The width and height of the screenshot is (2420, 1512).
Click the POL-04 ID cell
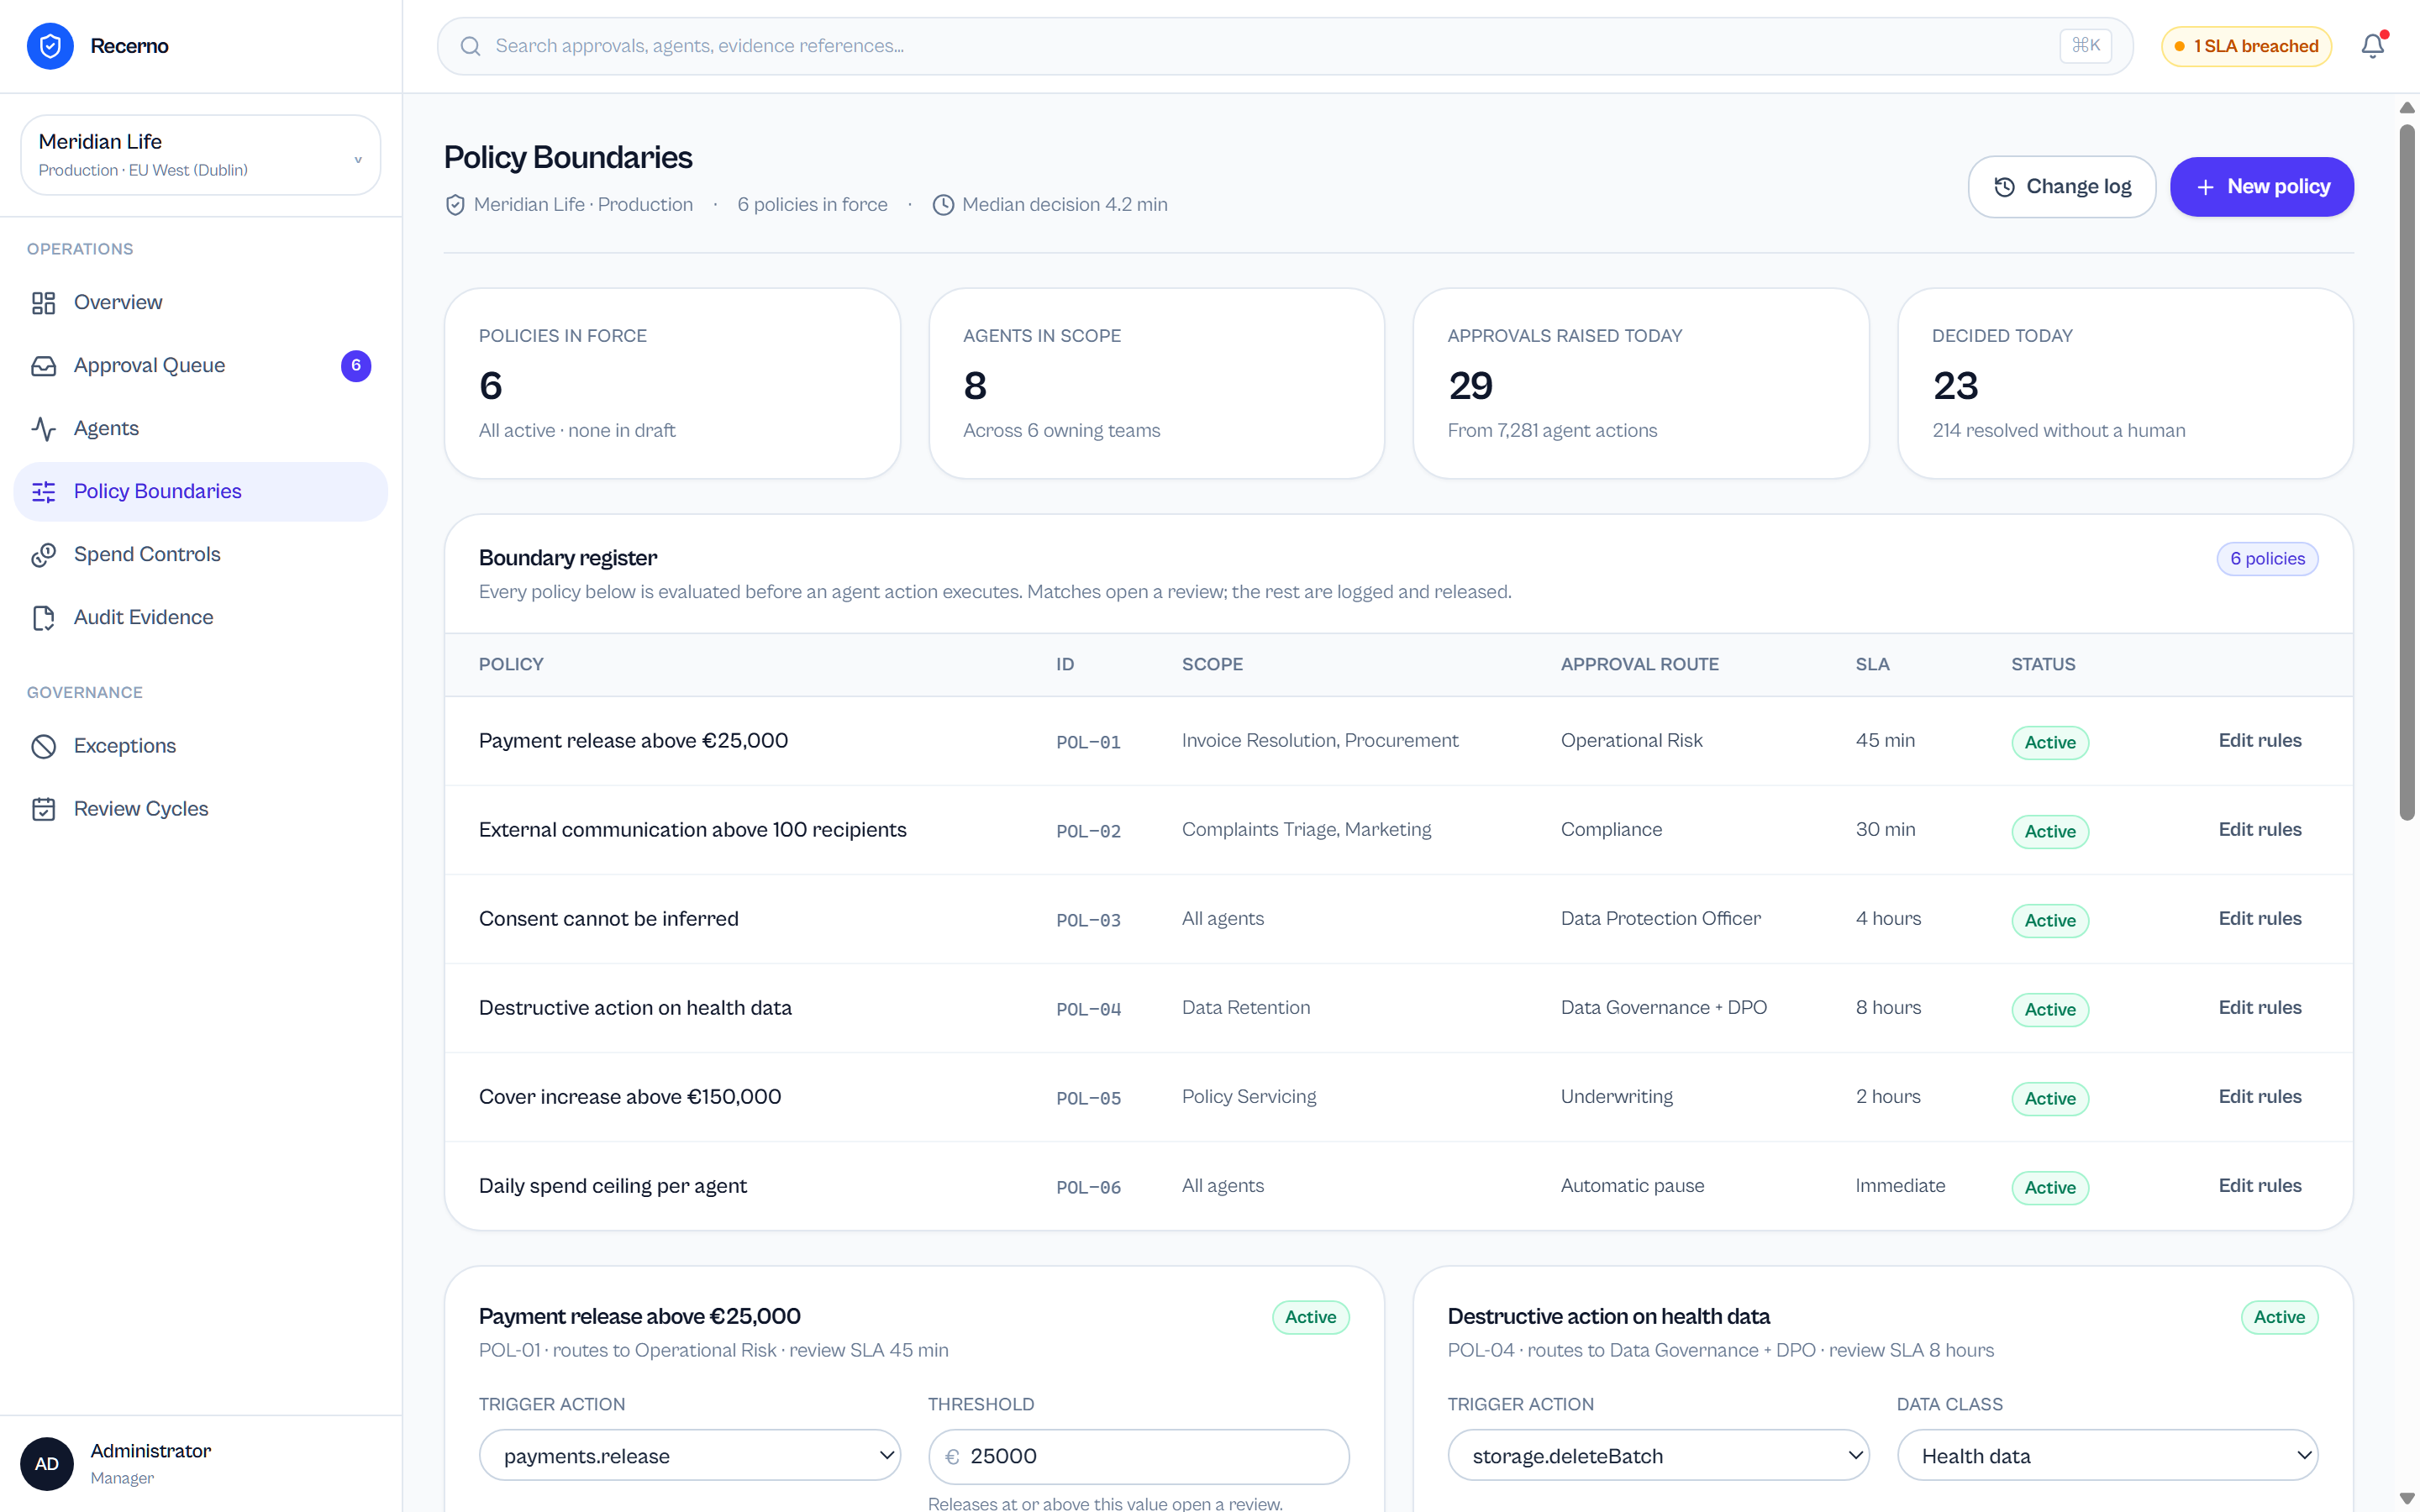coord(1088,1010)
